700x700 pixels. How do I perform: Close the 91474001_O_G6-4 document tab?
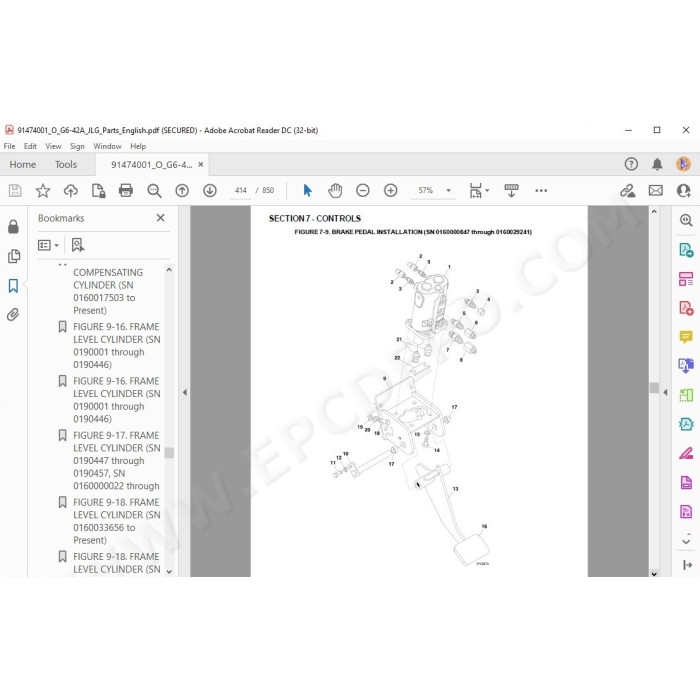click(x=201, y=164)
